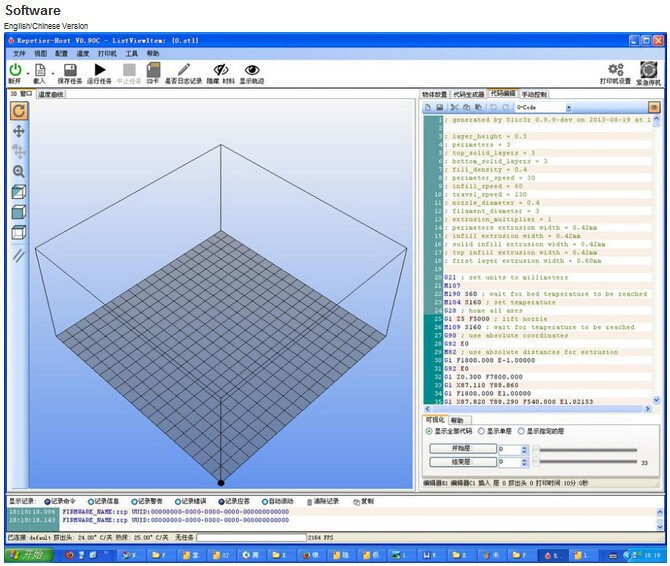Click the 结束层 layer slider
Image resolution: width=670 pixels, height=566 pixels.
[x=586, y=463]
